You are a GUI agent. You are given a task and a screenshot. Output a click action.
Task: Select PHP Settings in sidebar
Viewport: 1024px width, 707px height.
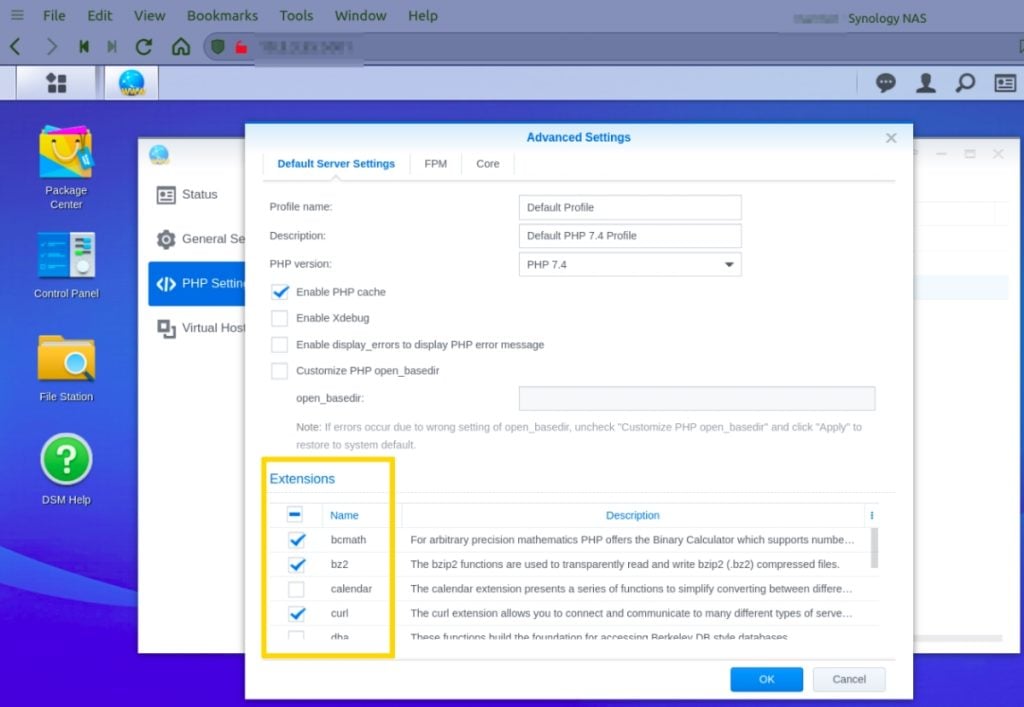point(197,283)
